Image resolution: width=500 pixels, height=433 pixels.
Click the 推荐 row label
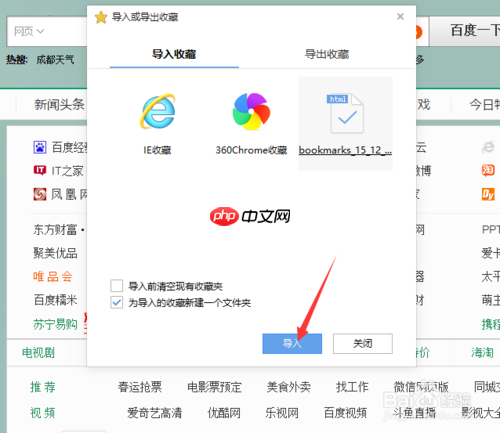[x=43, y=387]
